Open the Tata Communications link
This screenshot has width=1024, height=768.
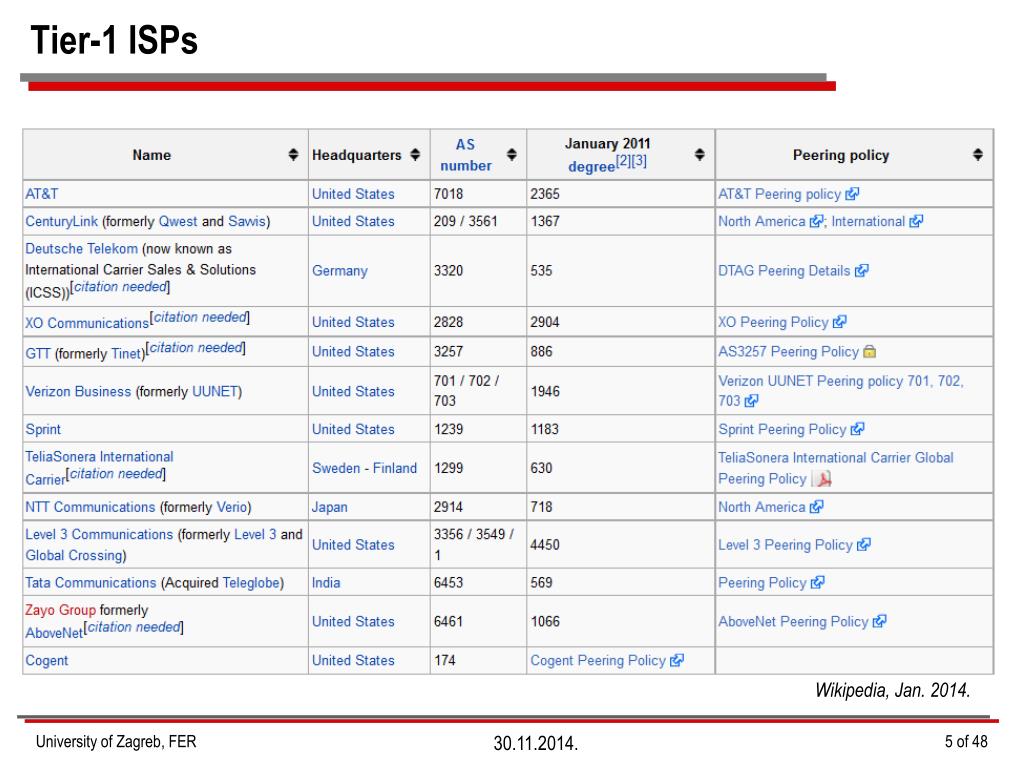point(91,583)
